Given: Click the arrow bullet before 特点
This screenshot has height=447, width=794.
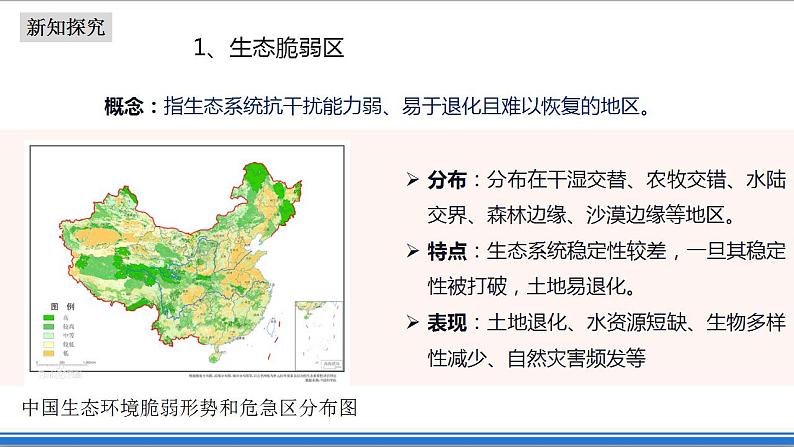Looking at the screenshot, I should click(412, 251).
